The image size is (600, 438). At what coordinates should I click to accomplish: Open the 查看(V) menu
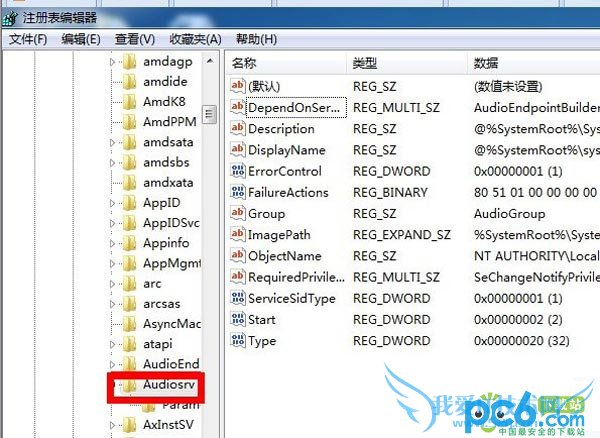[x=135, y=39]
